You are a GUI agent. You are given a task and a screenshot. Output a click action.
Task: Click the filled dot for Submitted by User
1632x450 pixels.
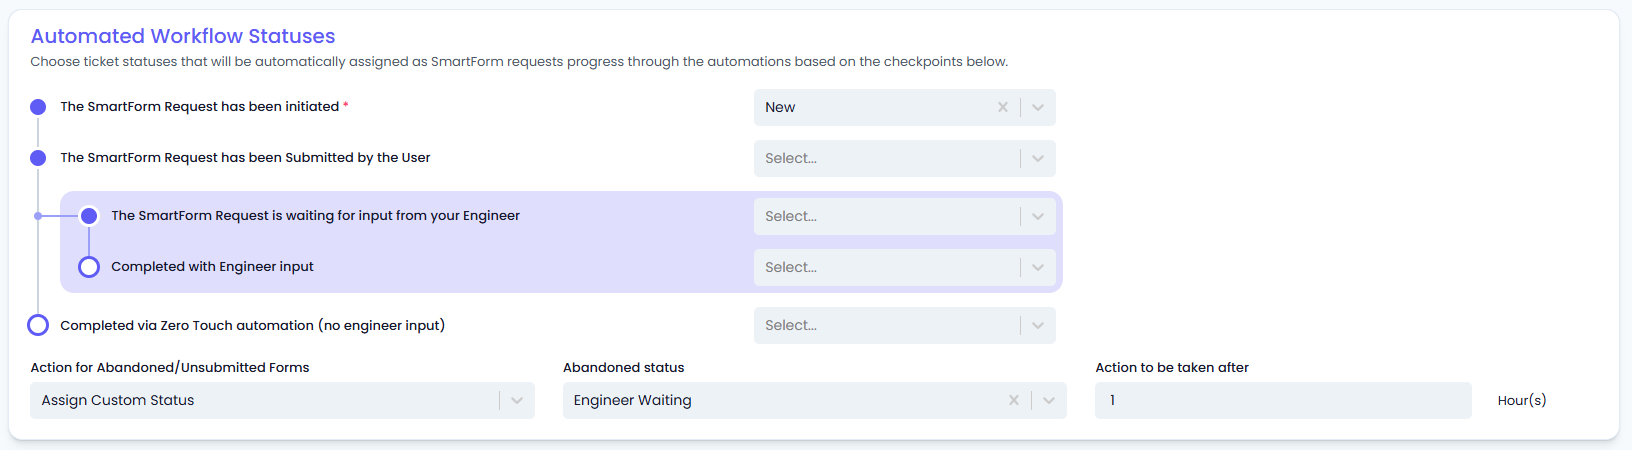pyautogui.click(x=38, y=158)
